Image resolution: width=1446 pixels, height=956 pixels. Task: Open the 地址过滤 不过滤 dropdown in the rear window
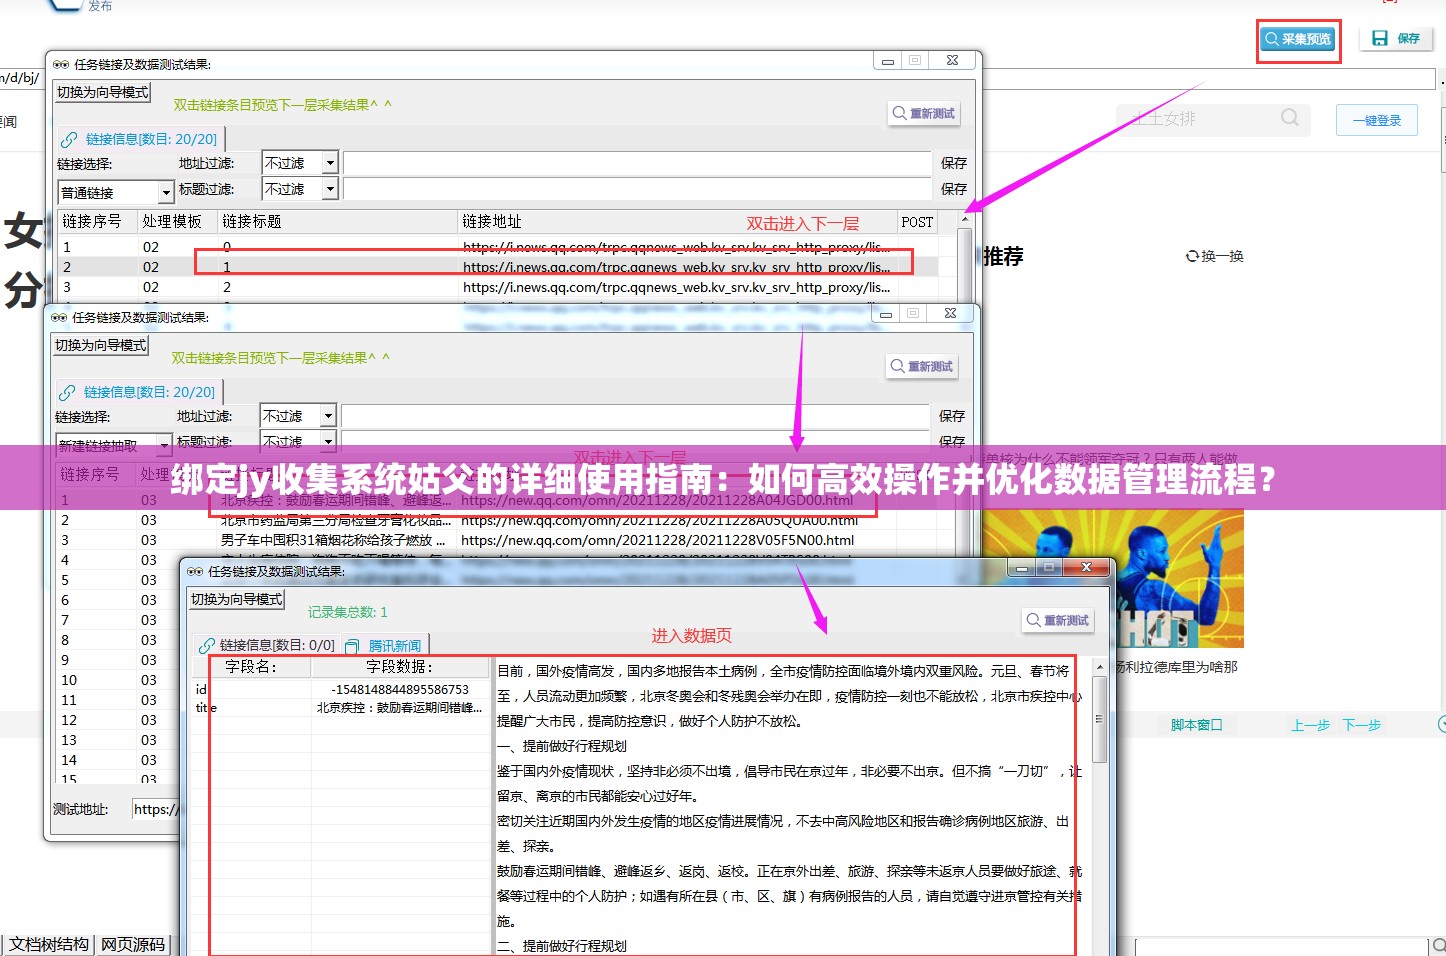point(330,162)
